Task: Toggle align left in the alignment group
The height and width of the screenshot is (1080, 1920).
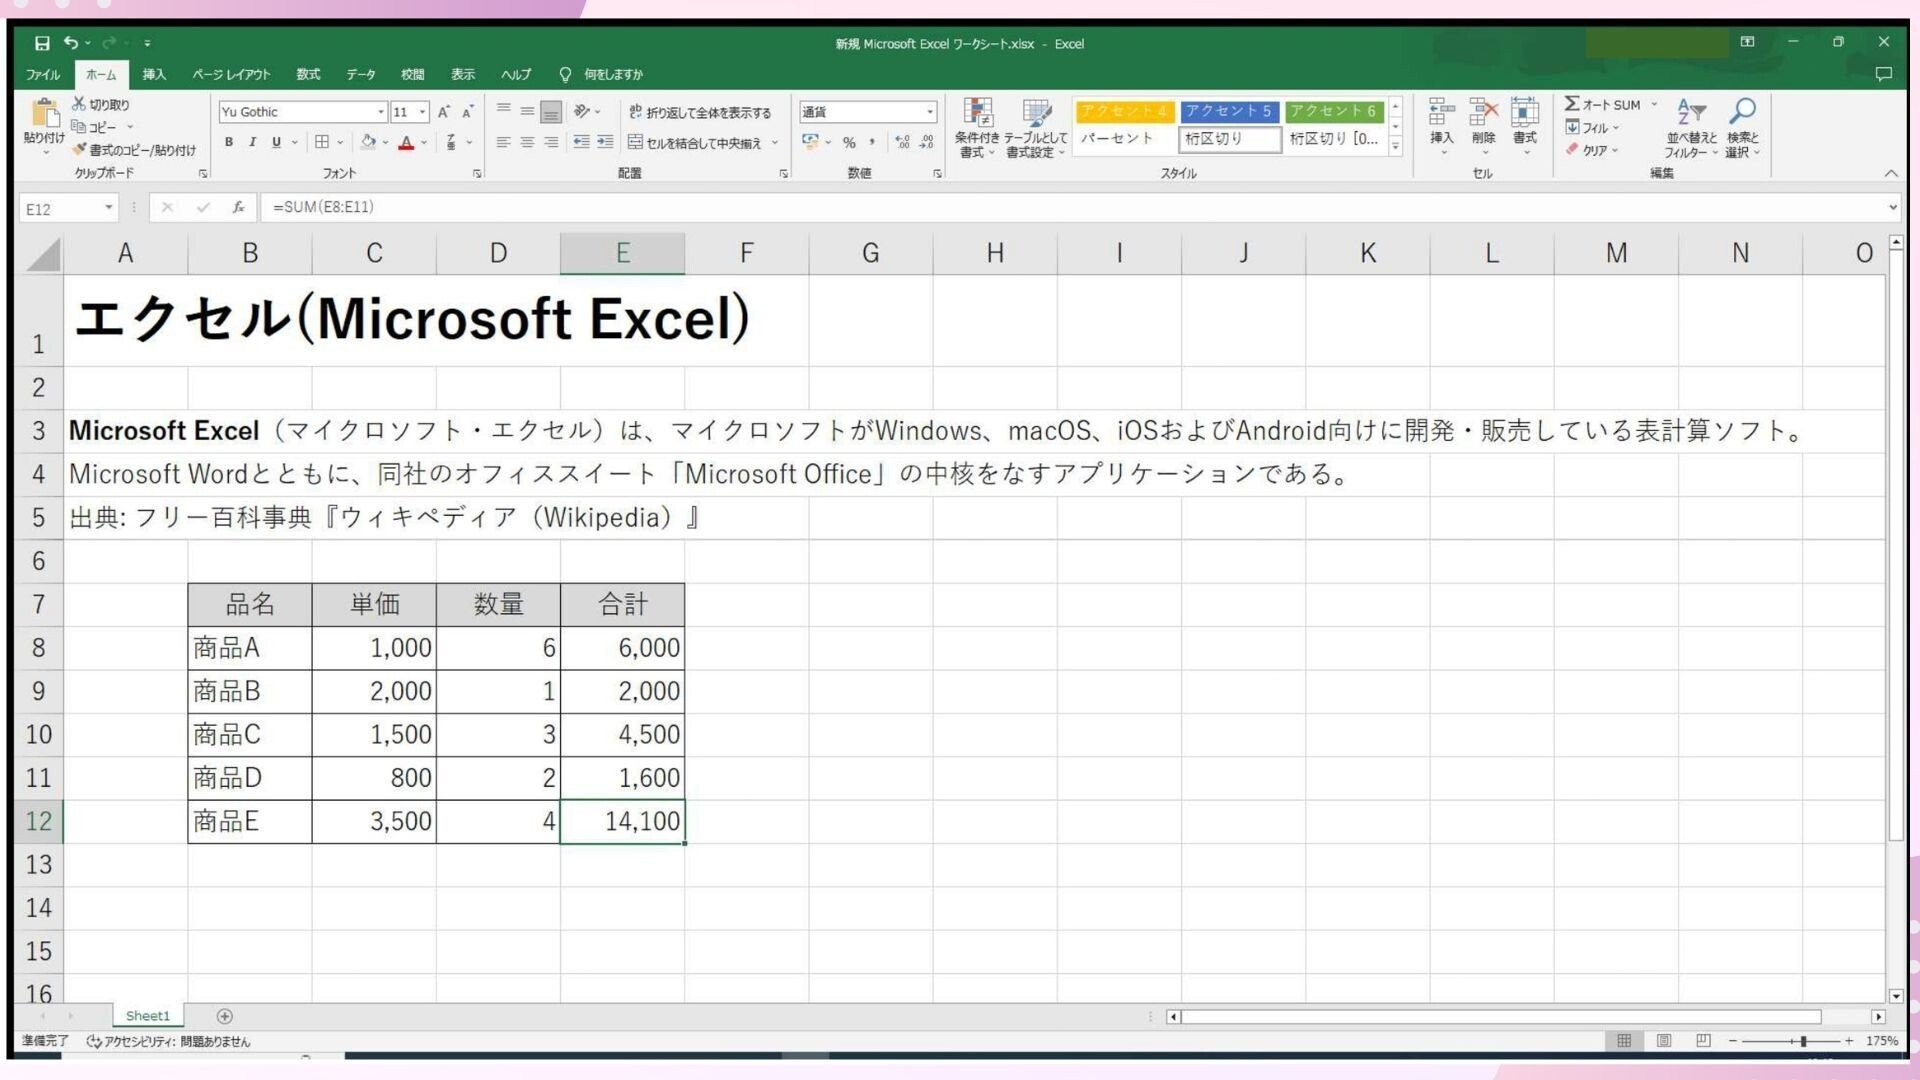Action: (x=503, y=142)
